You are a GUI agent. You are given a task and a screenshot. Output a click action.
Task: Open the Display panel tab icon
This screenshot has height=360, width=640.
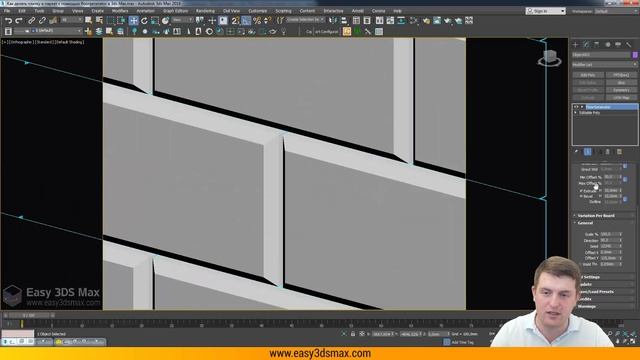click(x=618, y=44)
